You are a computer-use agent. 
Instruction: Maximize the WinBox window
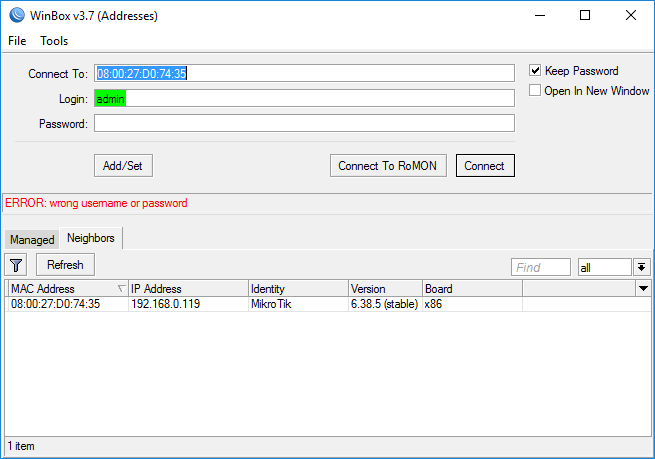pyautogui.click(x=585, y=15)
